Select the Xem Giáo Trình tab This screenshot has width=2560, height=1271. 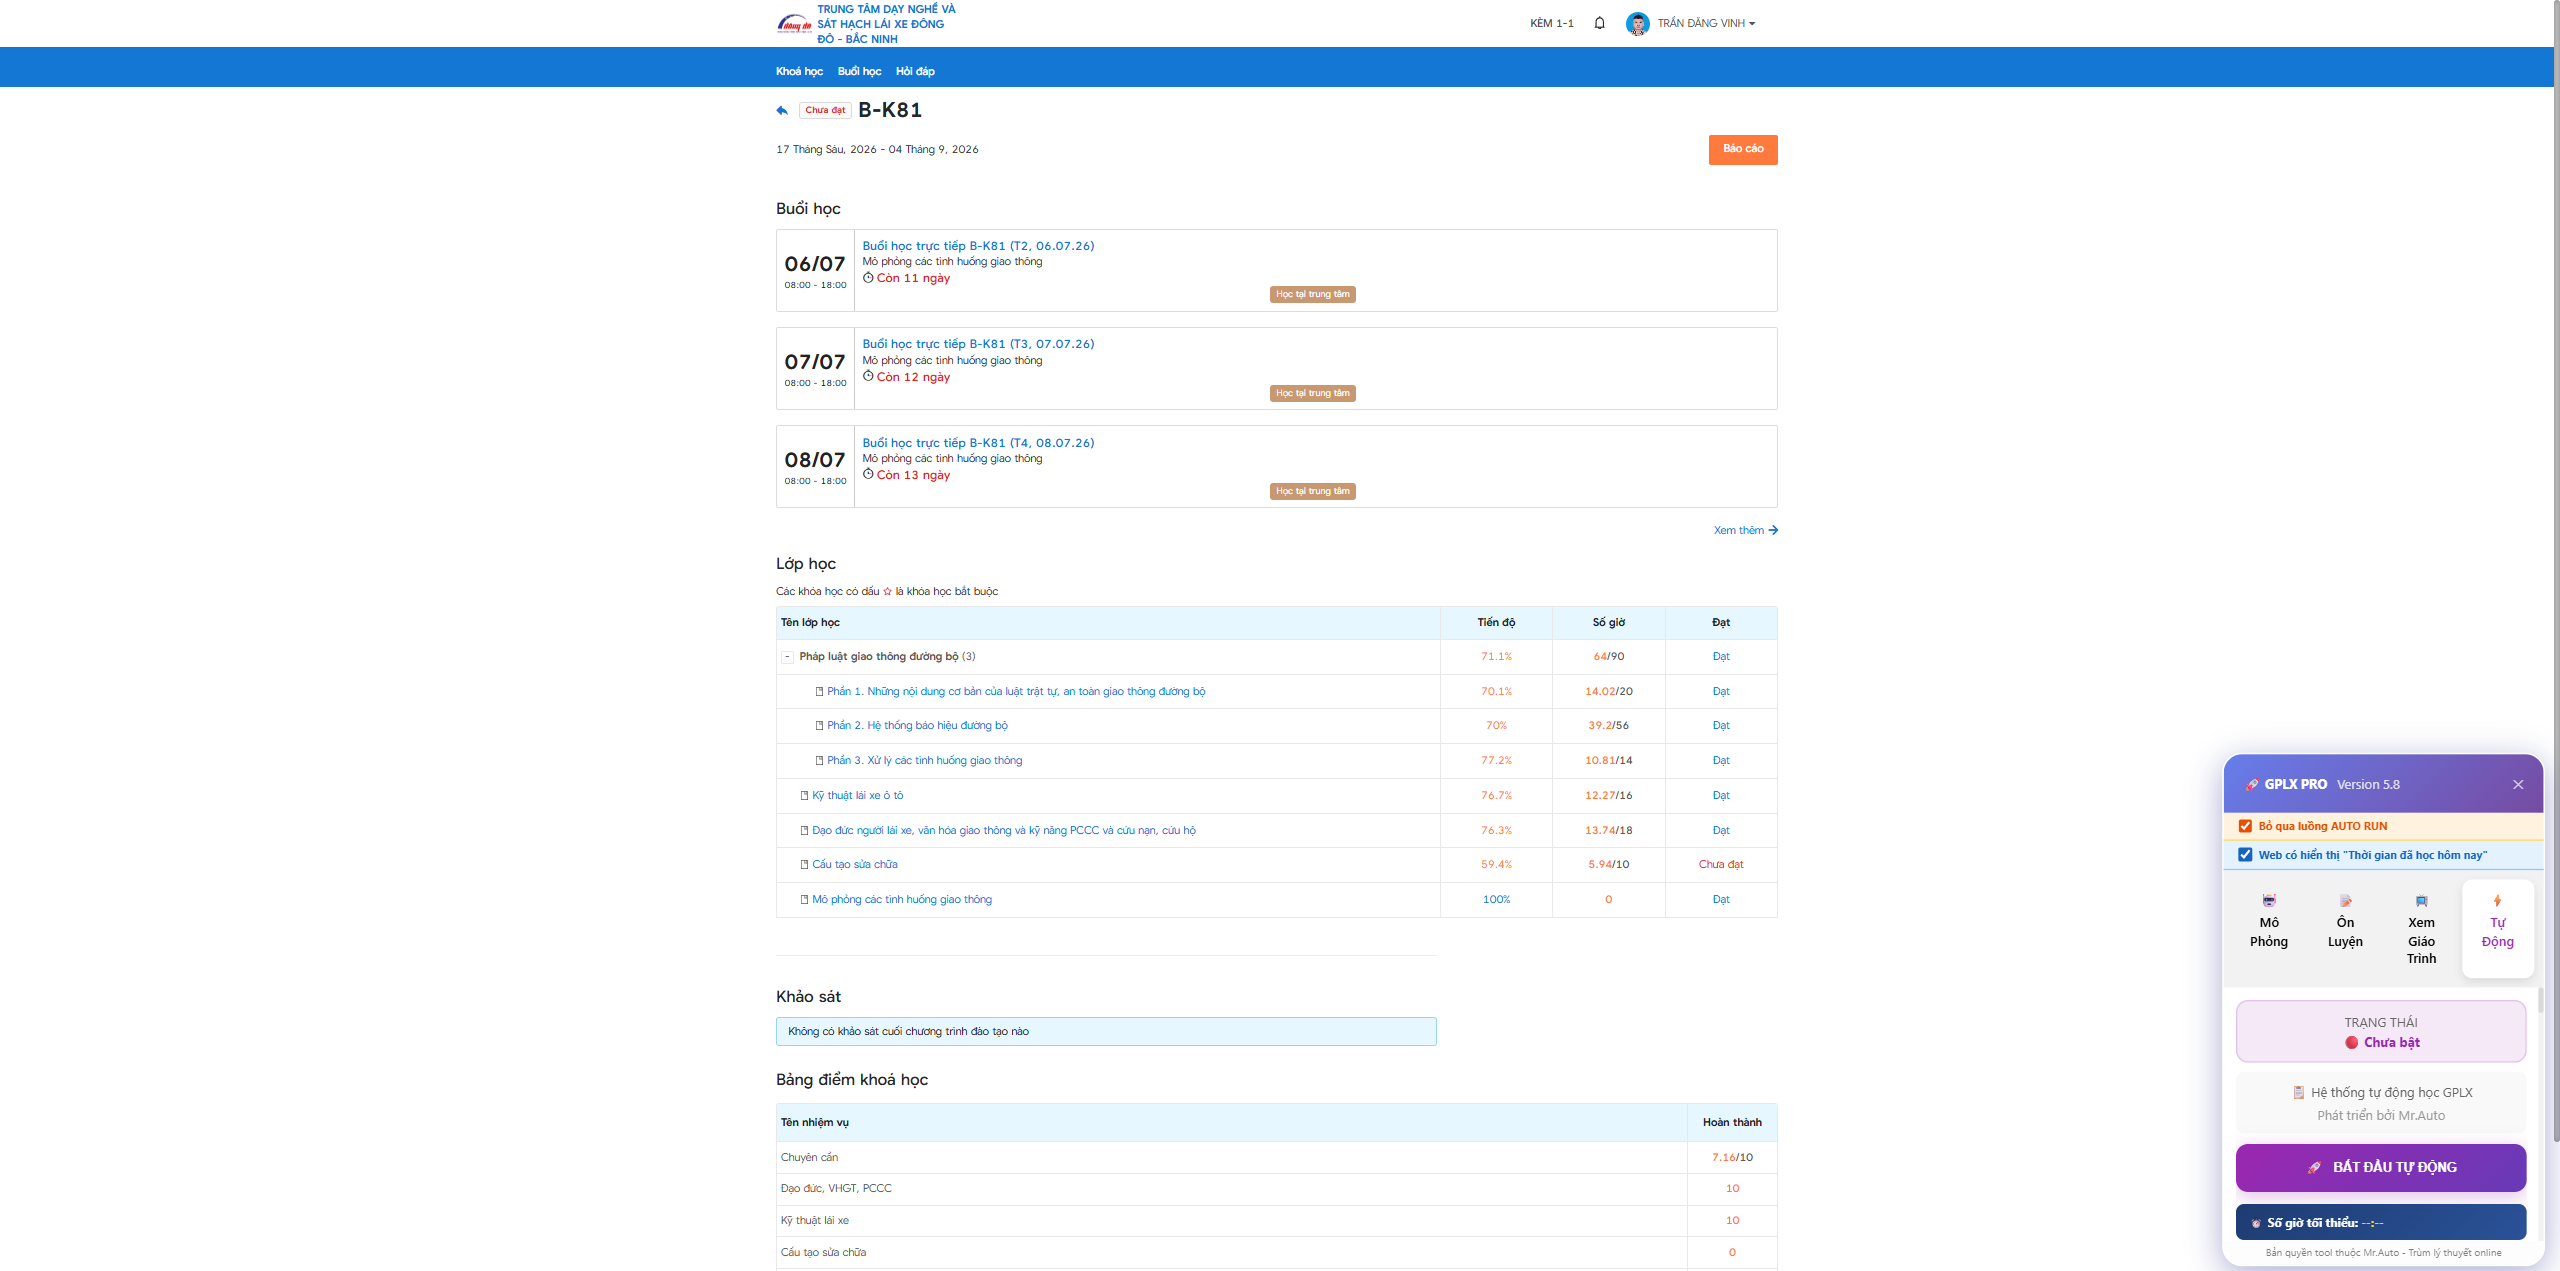[2421, 929]
